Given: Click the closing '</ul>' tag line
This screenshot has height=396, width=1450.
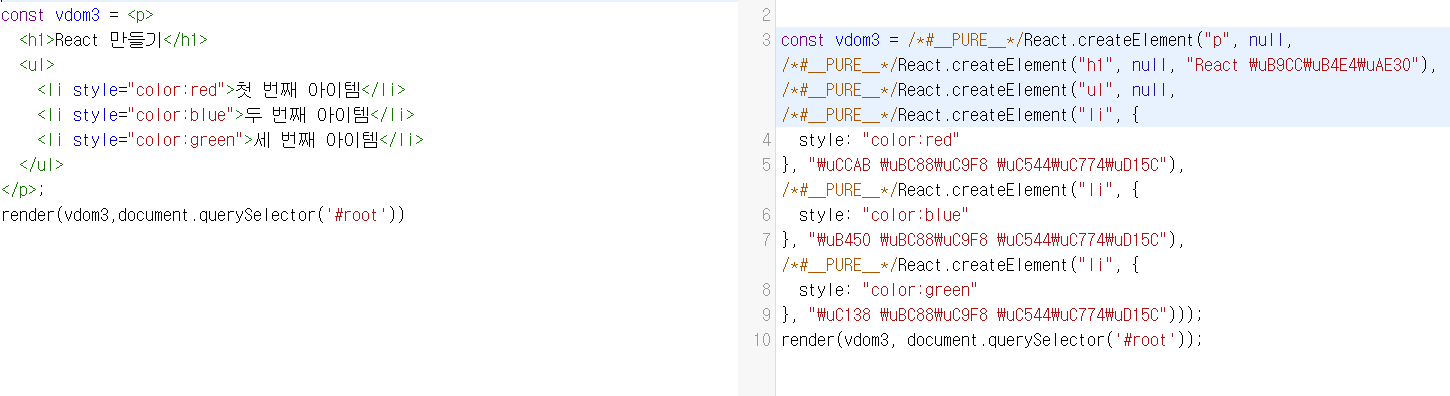Looking at the screenshot, I should coord(41,165).
